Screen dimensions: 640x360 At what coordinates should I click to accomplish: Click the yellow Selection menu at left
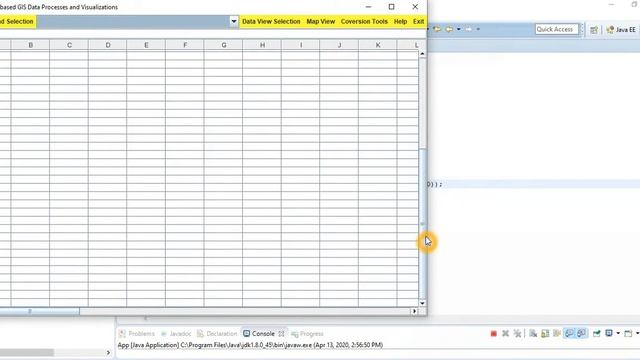point(18,21)
